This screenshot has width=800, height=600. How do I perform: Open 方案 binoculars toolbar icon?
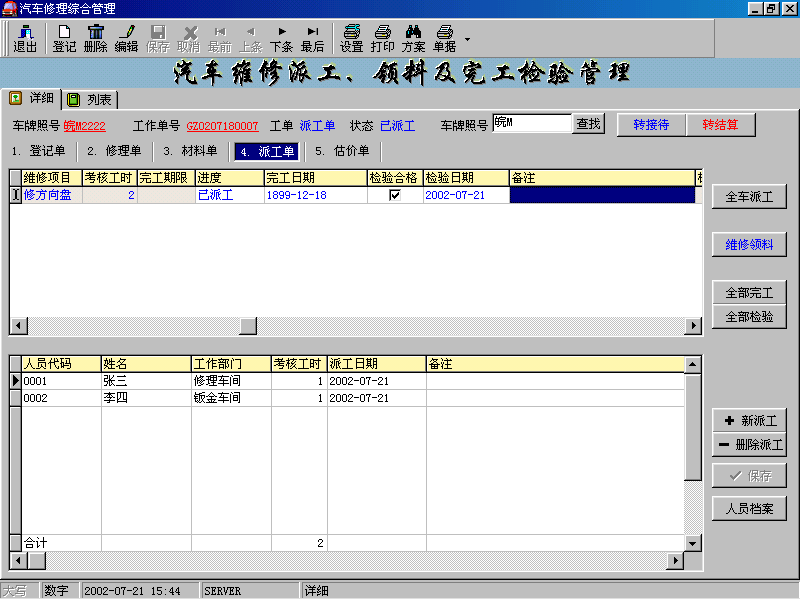(413, 38)
